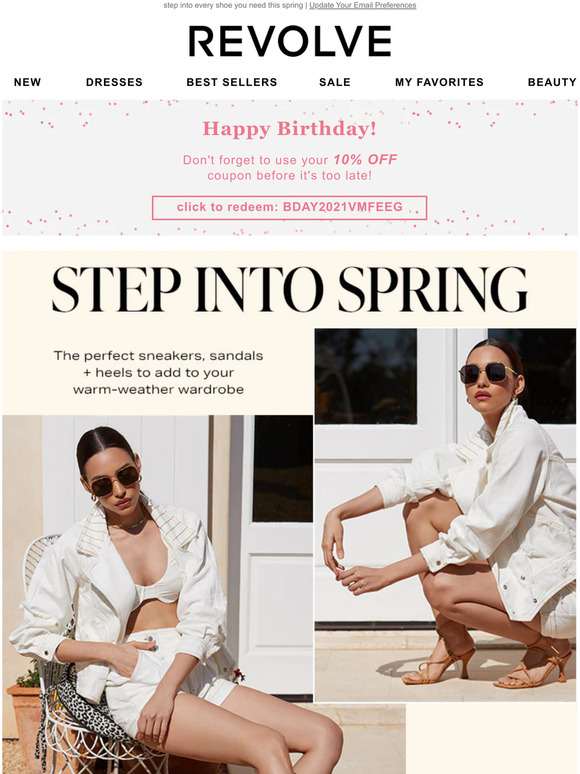
Task: Open the BEAUTY category
Action: (x=552, y=82)
